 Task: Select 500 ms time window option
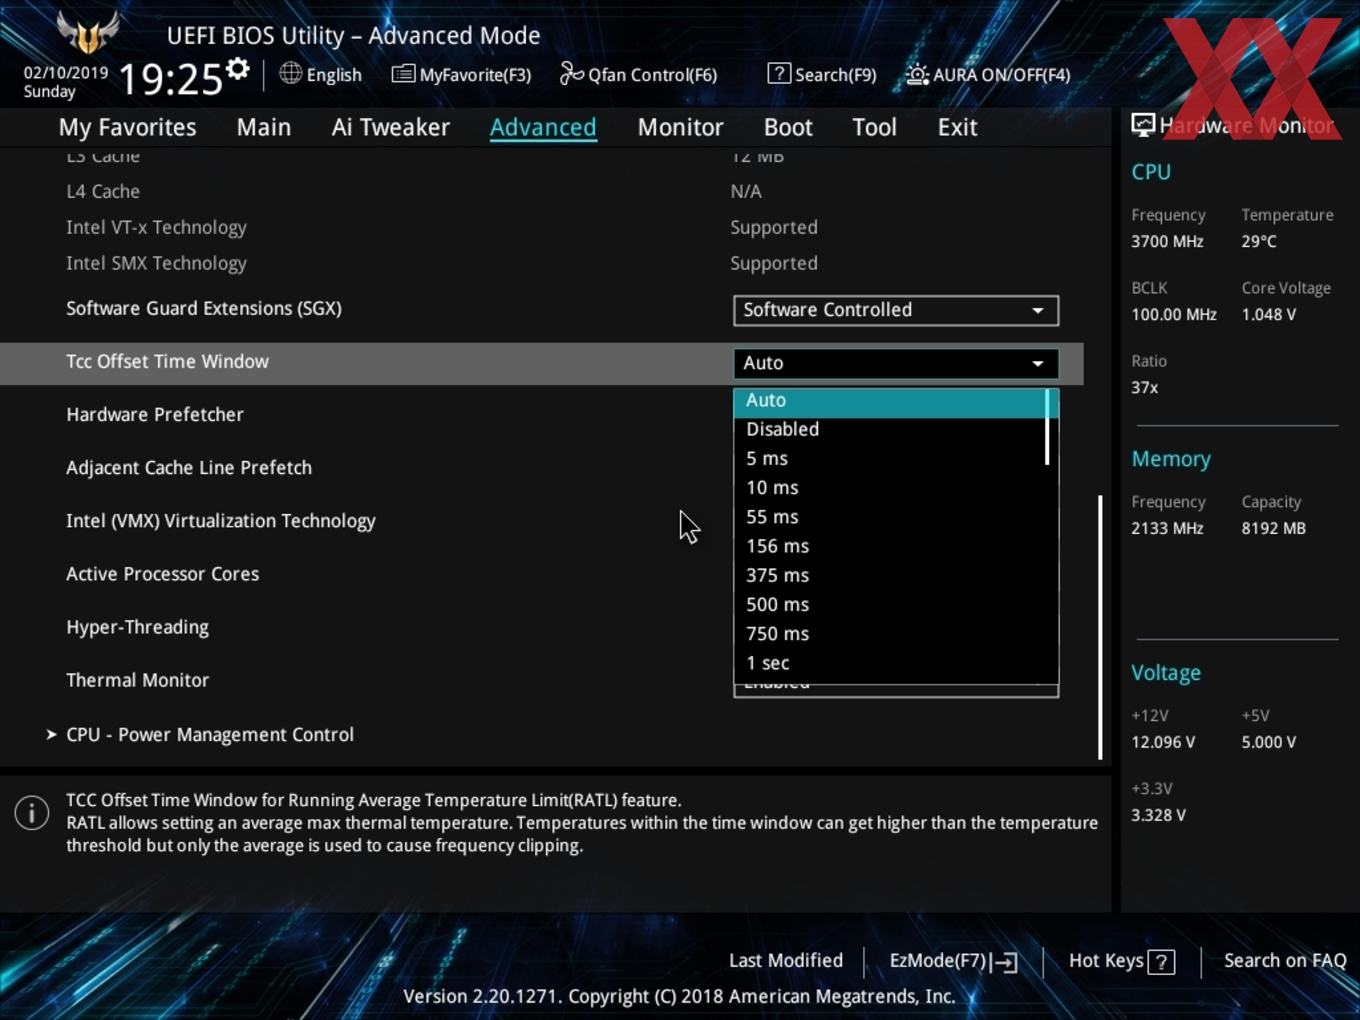tap(890, 604)
